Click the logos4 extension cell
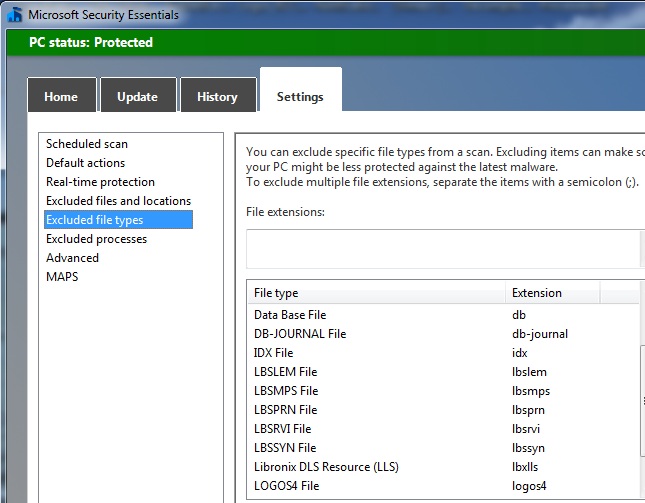 click(x=529, y=486)
